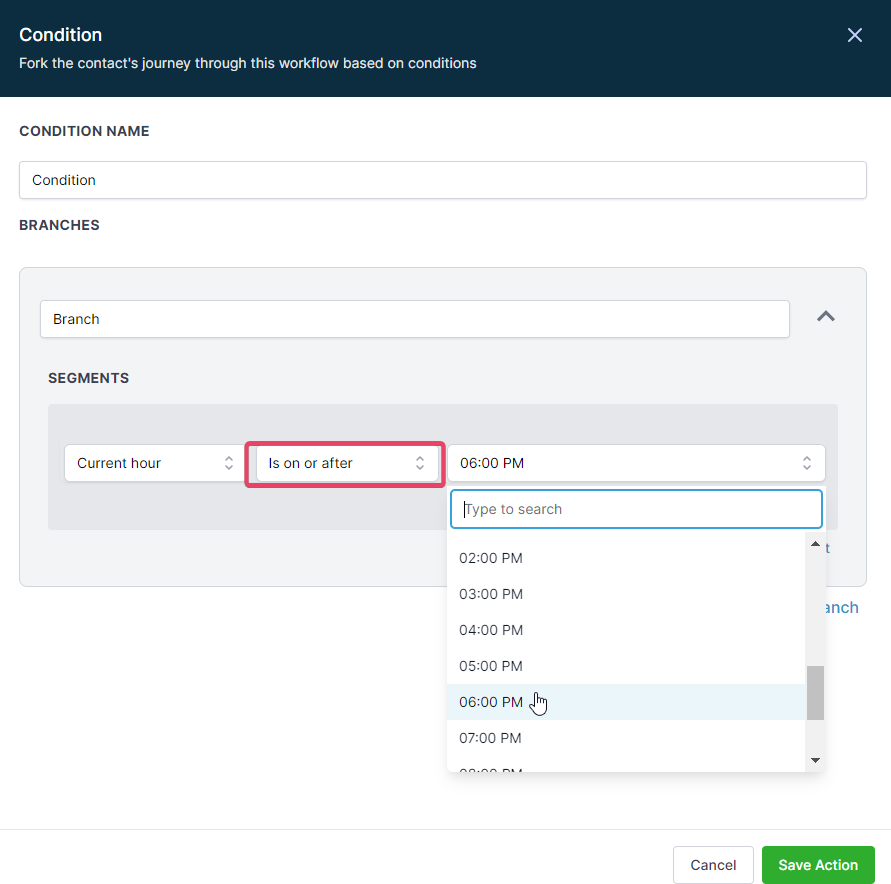Click scroll up arrow in time list
Viewport: 891px width, 884px height.
tap(815, 545)
